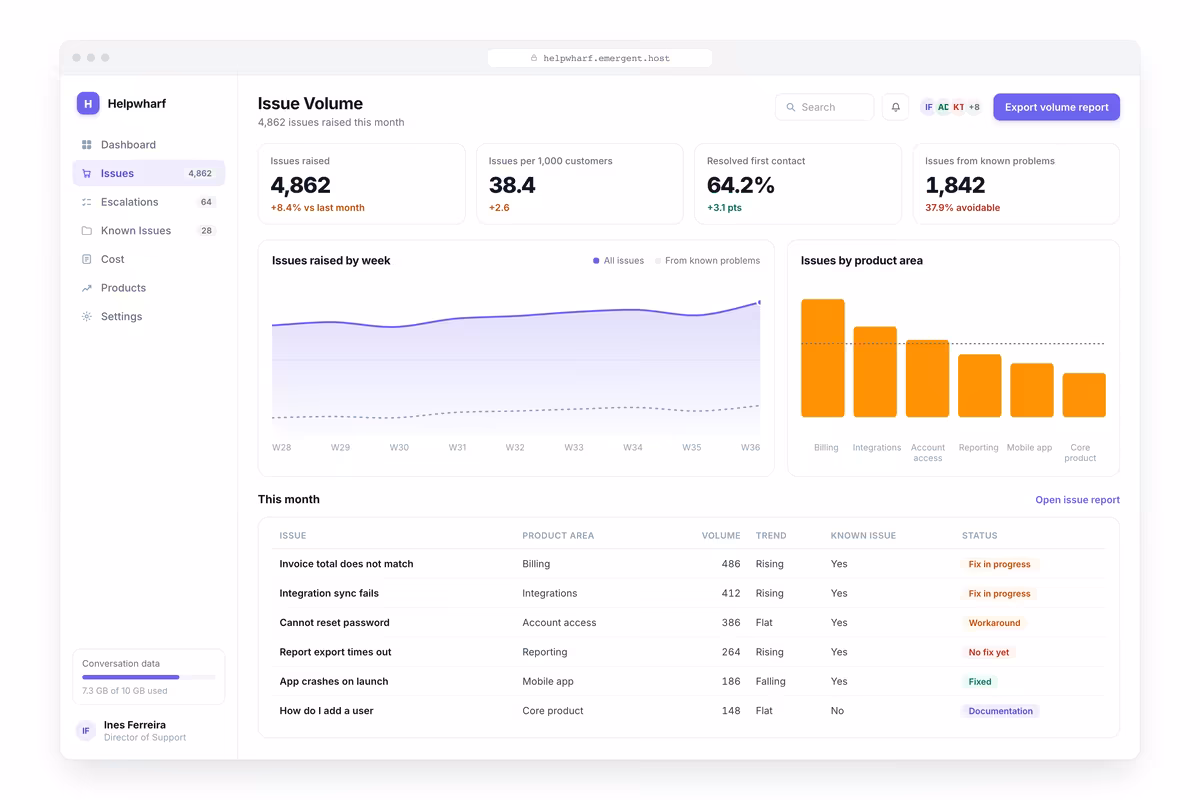This screenshot has width=1200, height=800.
Task: Select the Issues sidebar item
Action: (148, 173)
